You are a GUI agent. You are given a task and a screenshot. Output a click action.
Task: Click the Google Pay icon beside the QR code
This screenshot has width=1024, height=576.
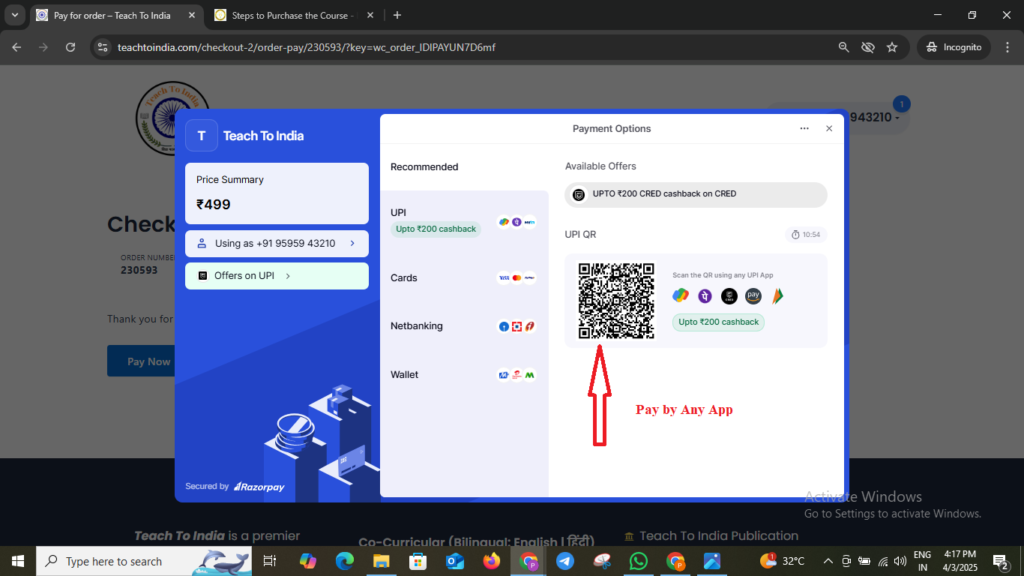pyautogui.click(x=680, y=296)
